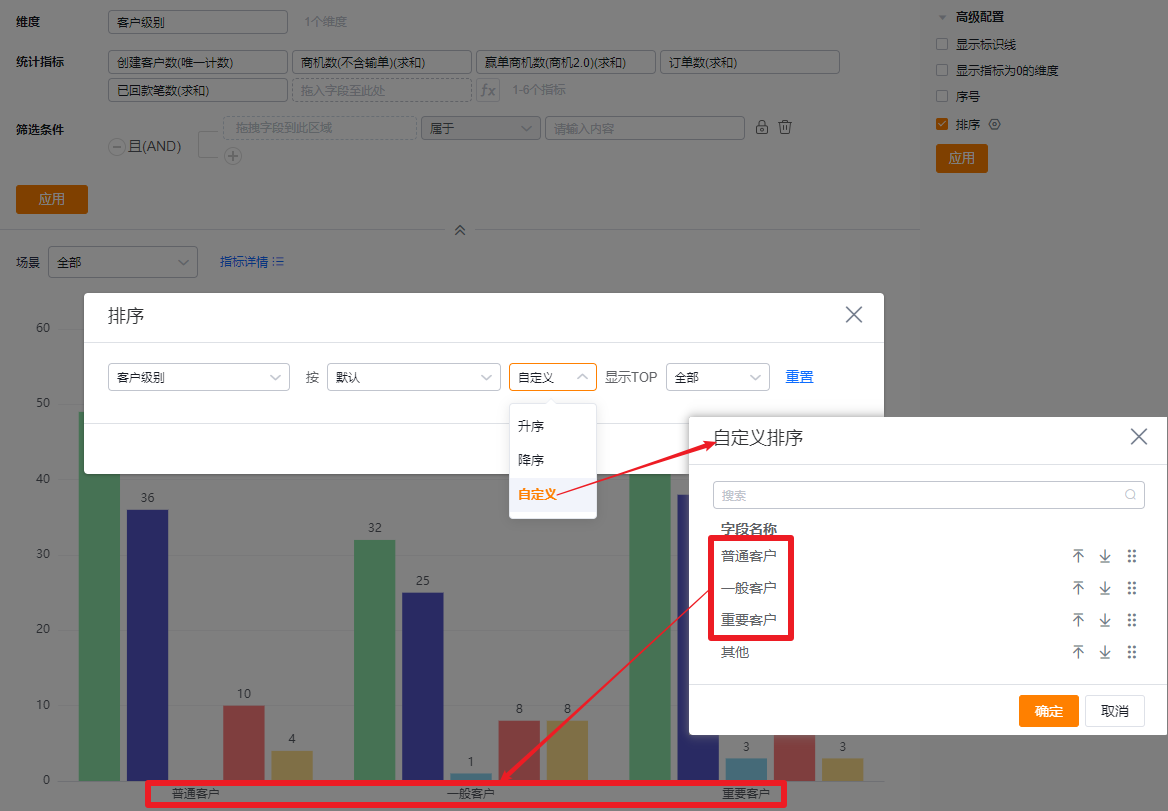The width and height of the screenshot is (1168, 811).
Task: Open 指标详情 list icon
Action: [x=278, y=261]
